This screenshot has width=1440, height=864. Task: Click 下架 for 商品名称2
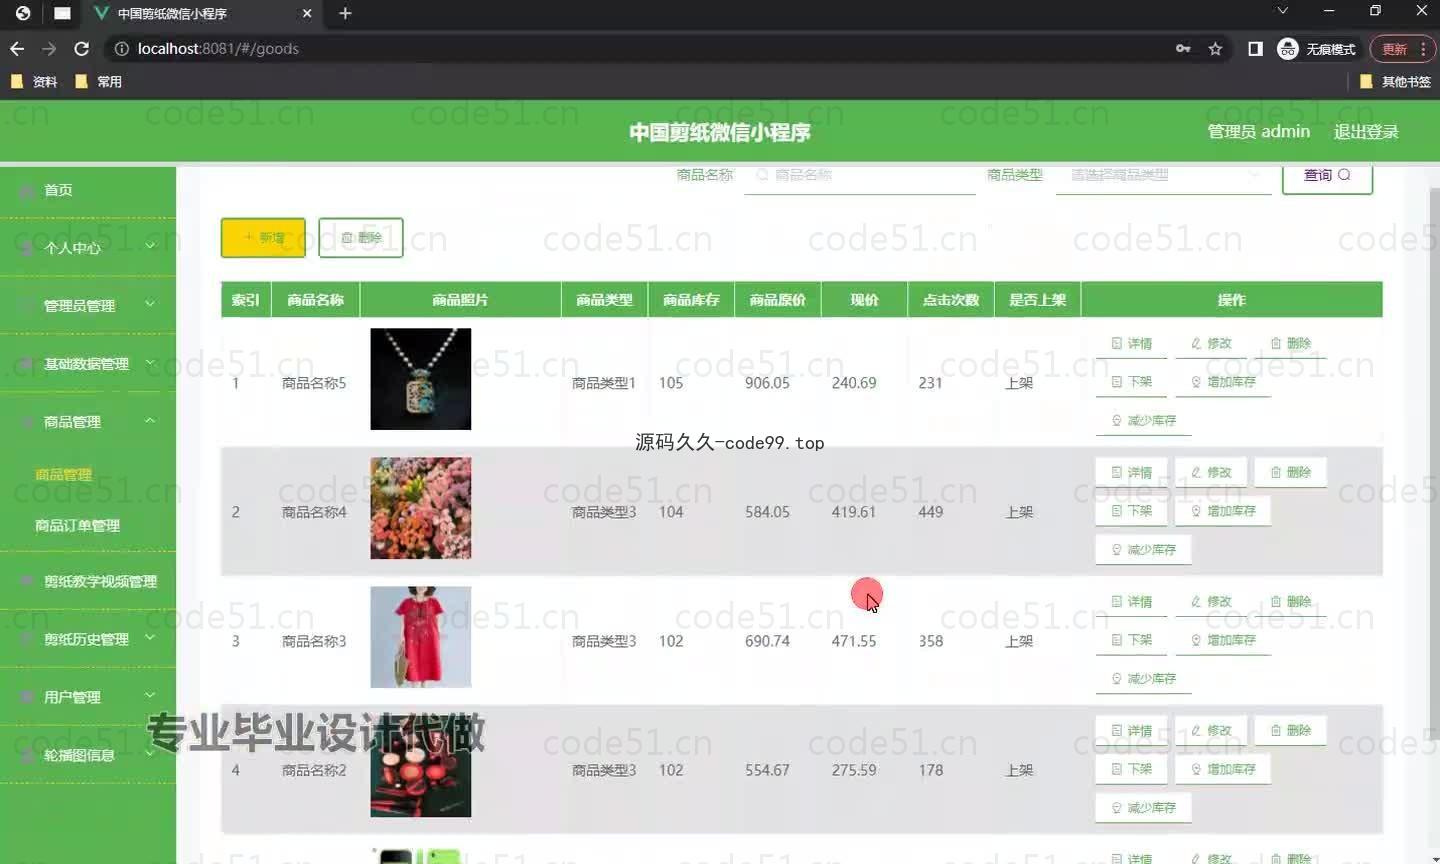click(x=1132, y=769)
